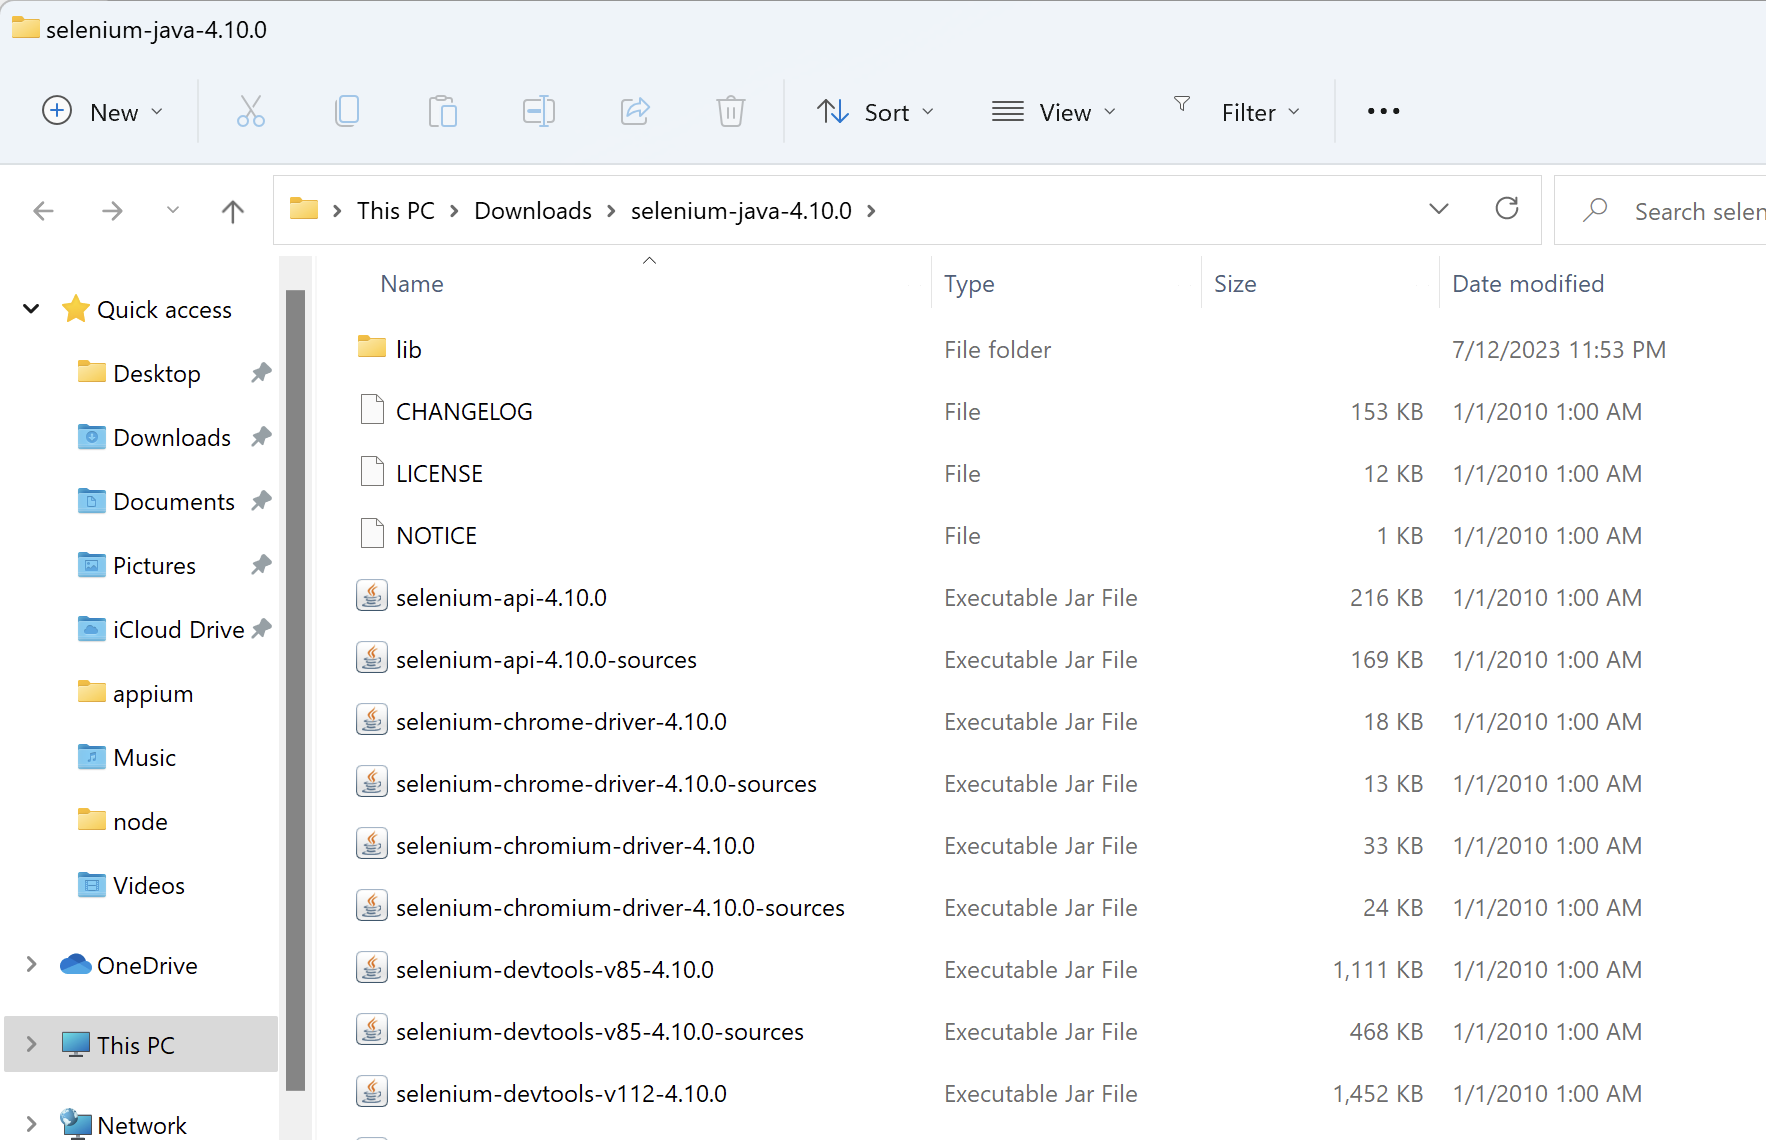Viewport: 1766px width, 1146px height.
Task: Expand the This PC tree node
Action: 31,1044
